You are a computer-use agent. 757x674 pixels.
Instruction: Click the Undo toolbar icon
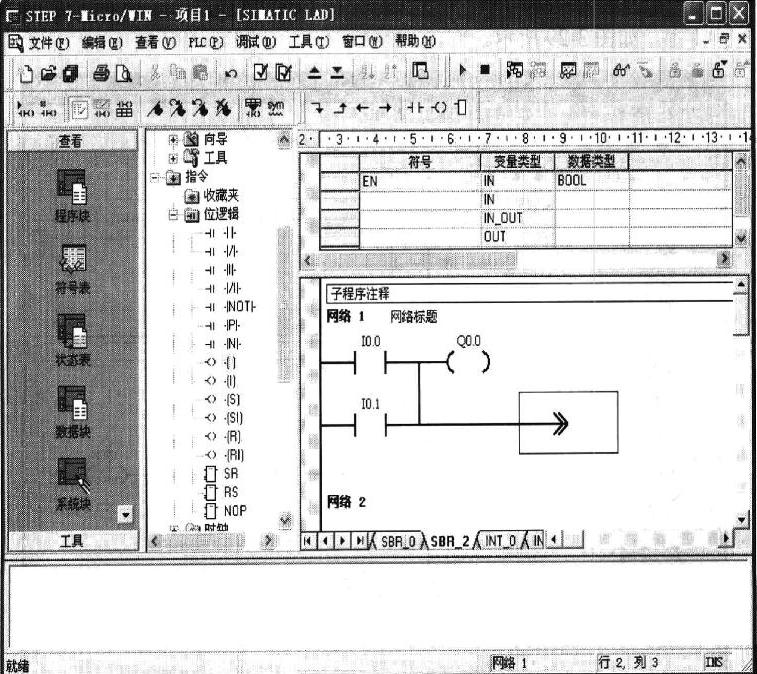coord(231,73)
